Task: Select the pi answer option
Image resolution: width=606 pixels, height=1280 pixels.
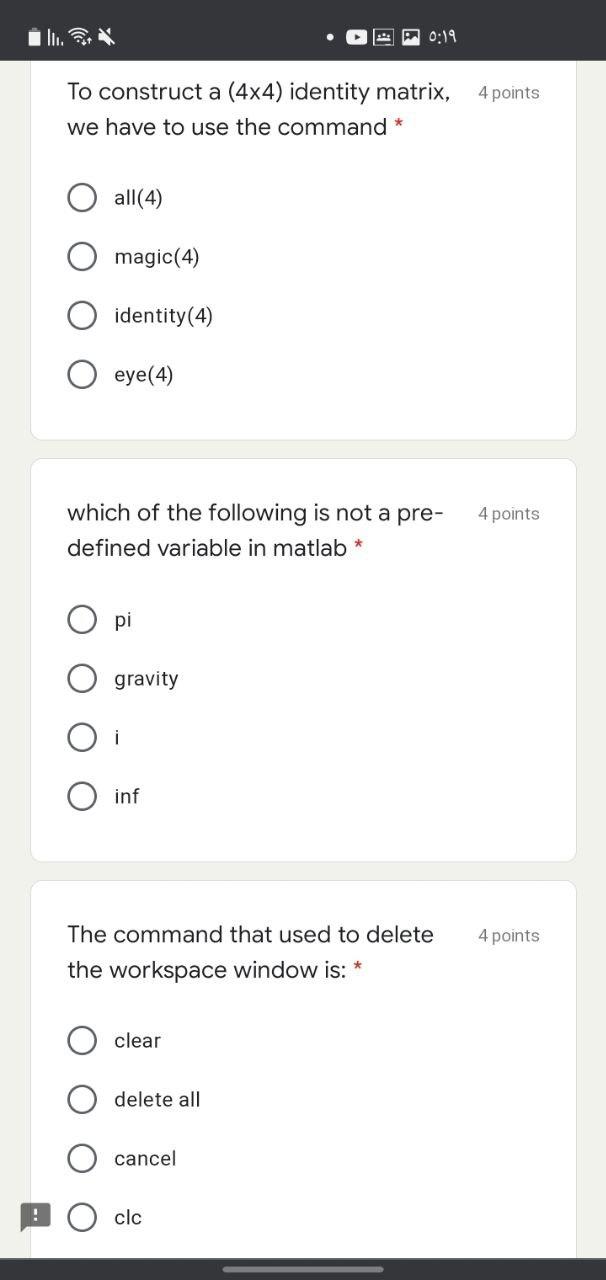Action: pos(82,619)
